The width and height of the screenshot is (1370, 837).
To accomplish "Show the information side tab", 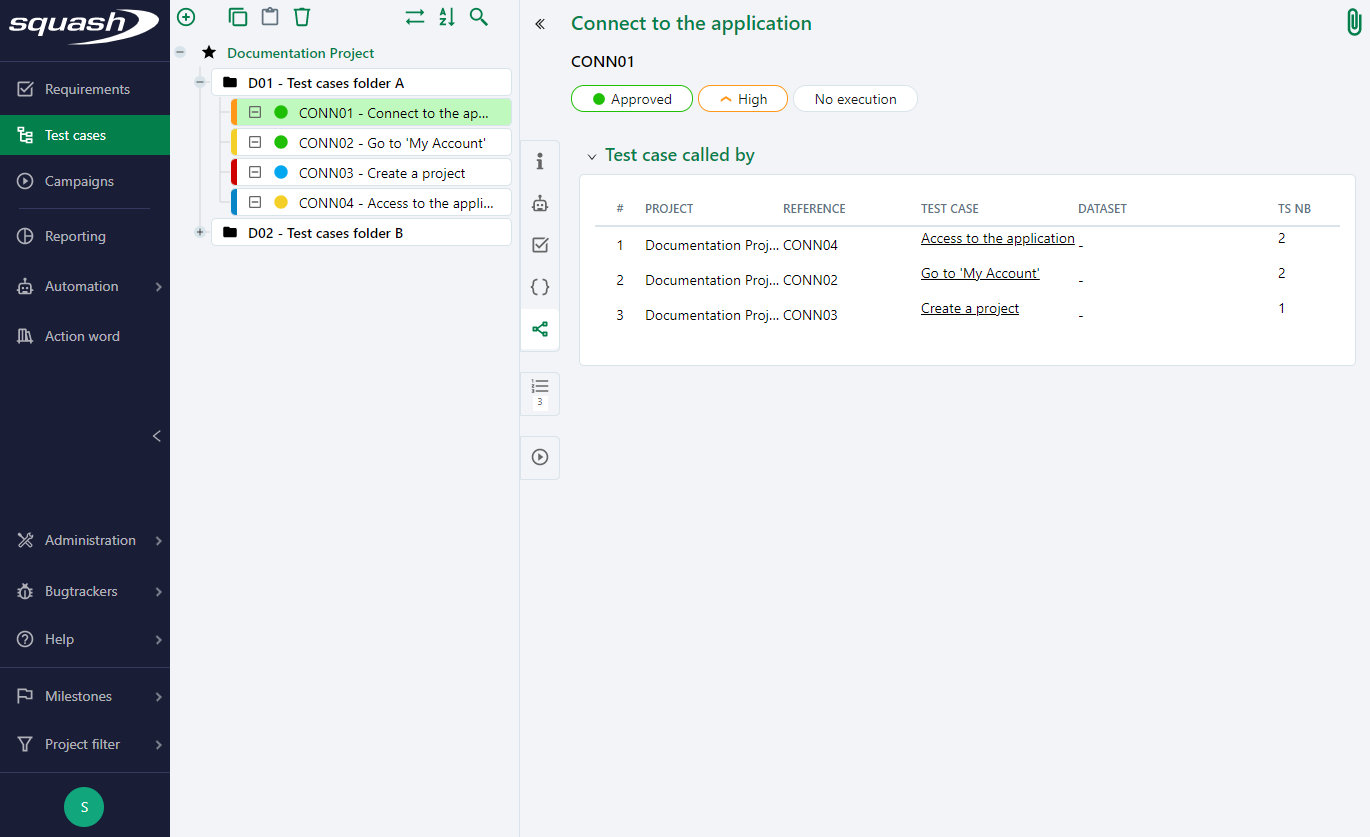I will [540, 161].
